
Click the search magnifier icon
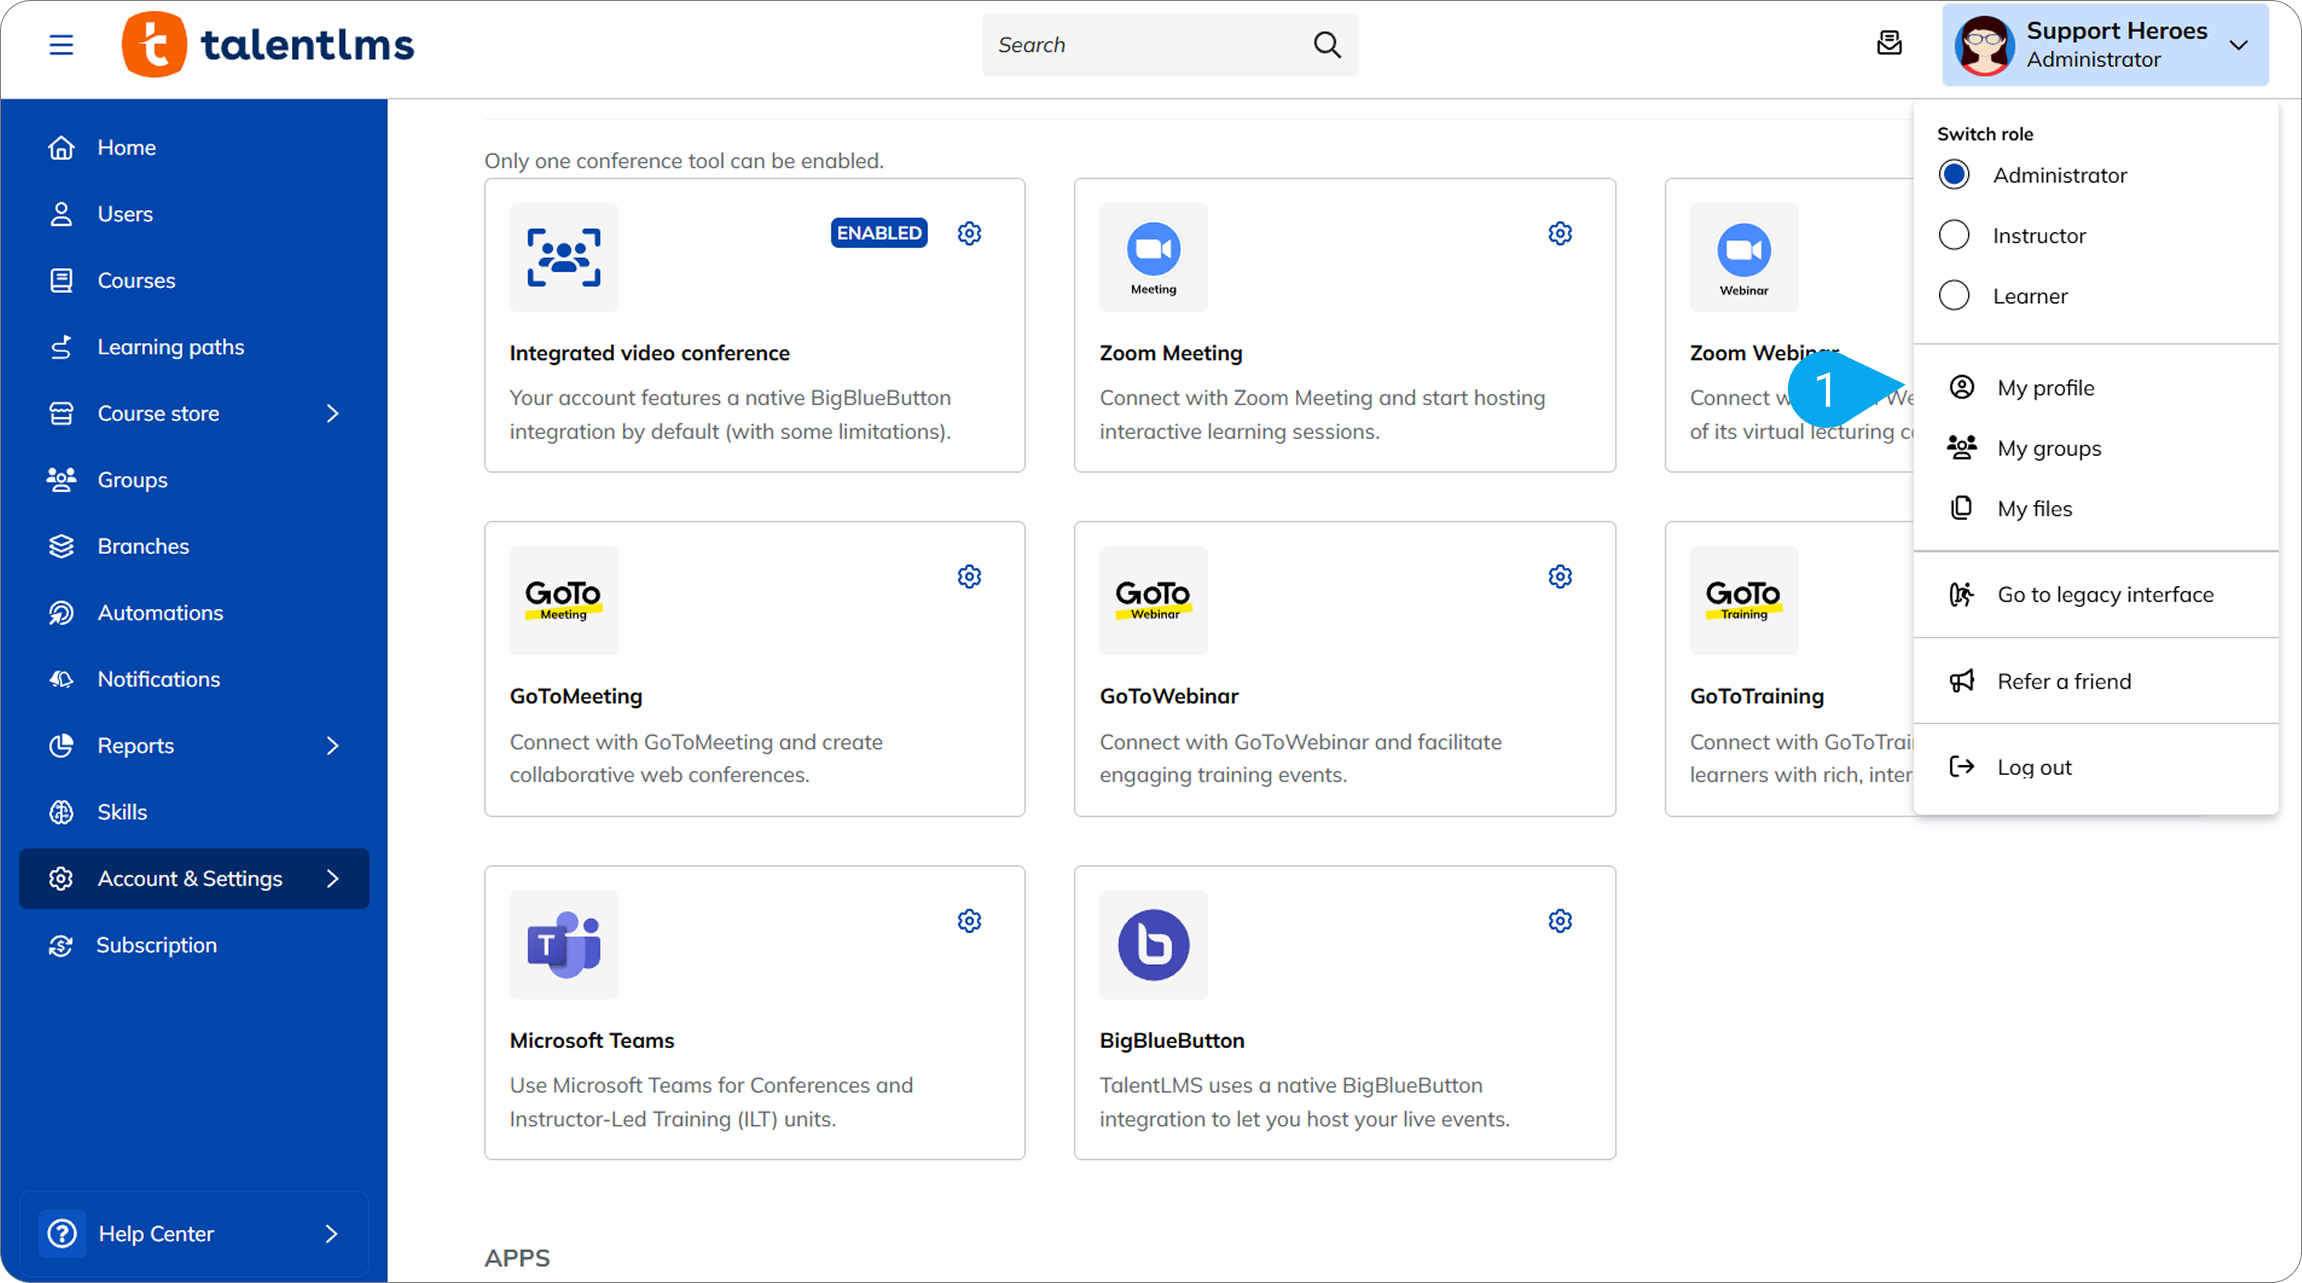pos(1327,45)
